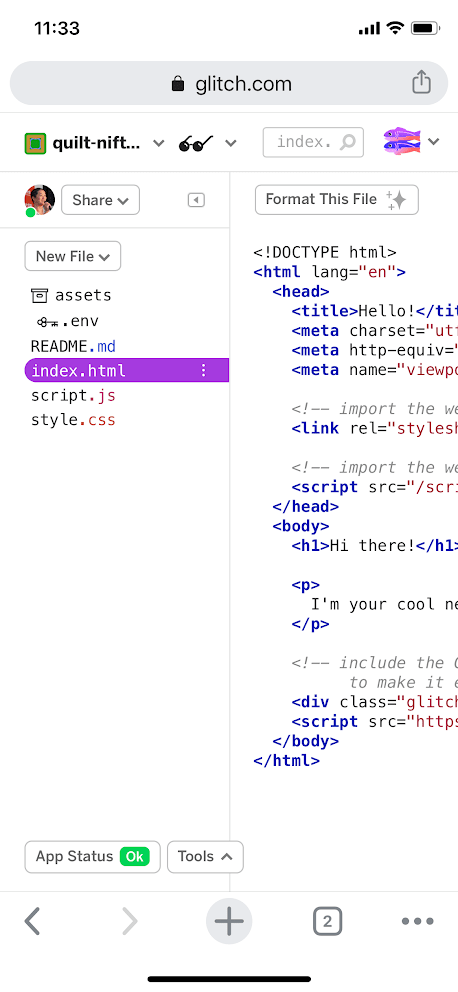Open the tab switcher showing 2
Image resolution: width=458 pixels, height=992 pixels.
point(327,922)
